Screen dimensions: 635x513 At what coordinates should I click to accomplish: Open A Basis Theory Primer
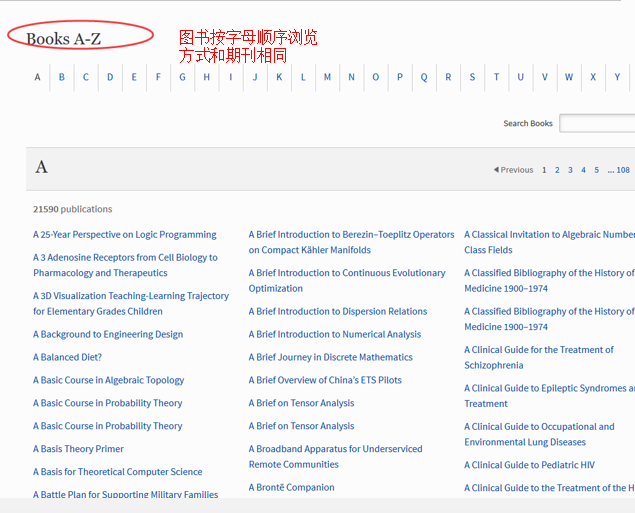click(x=78, y=449)
